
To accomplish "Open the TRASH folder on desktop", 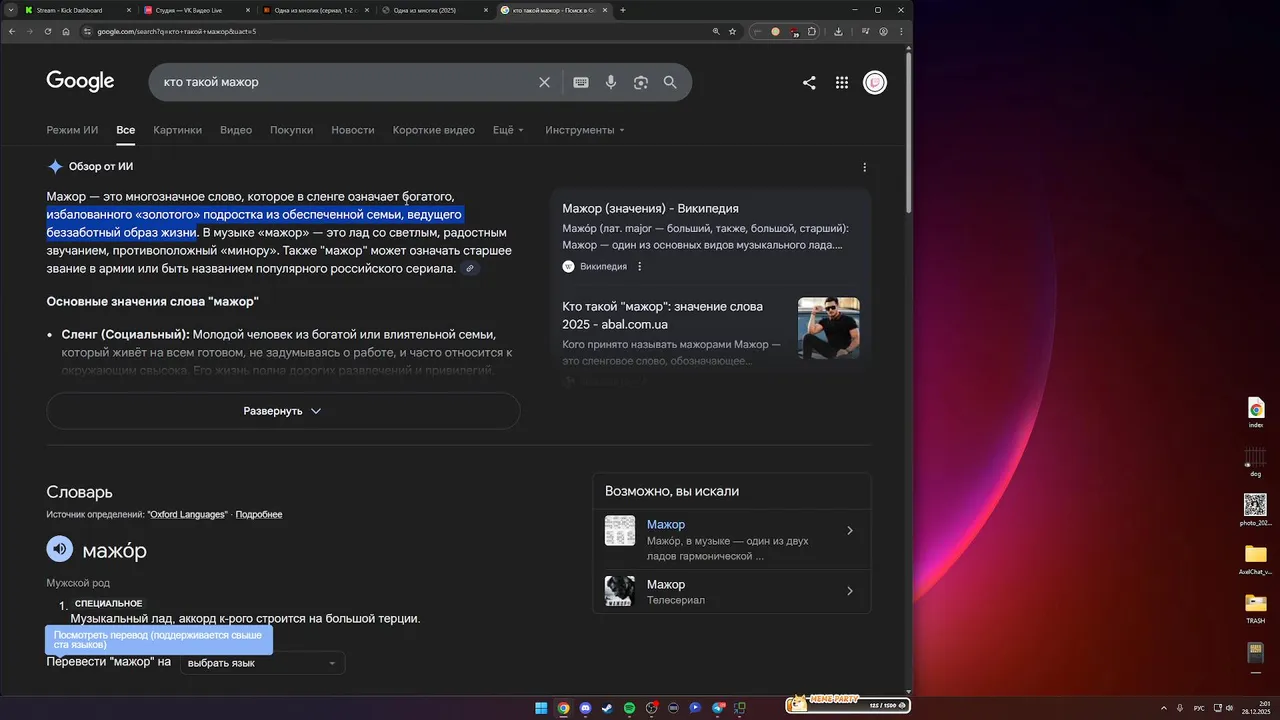I will point(1255,607).
